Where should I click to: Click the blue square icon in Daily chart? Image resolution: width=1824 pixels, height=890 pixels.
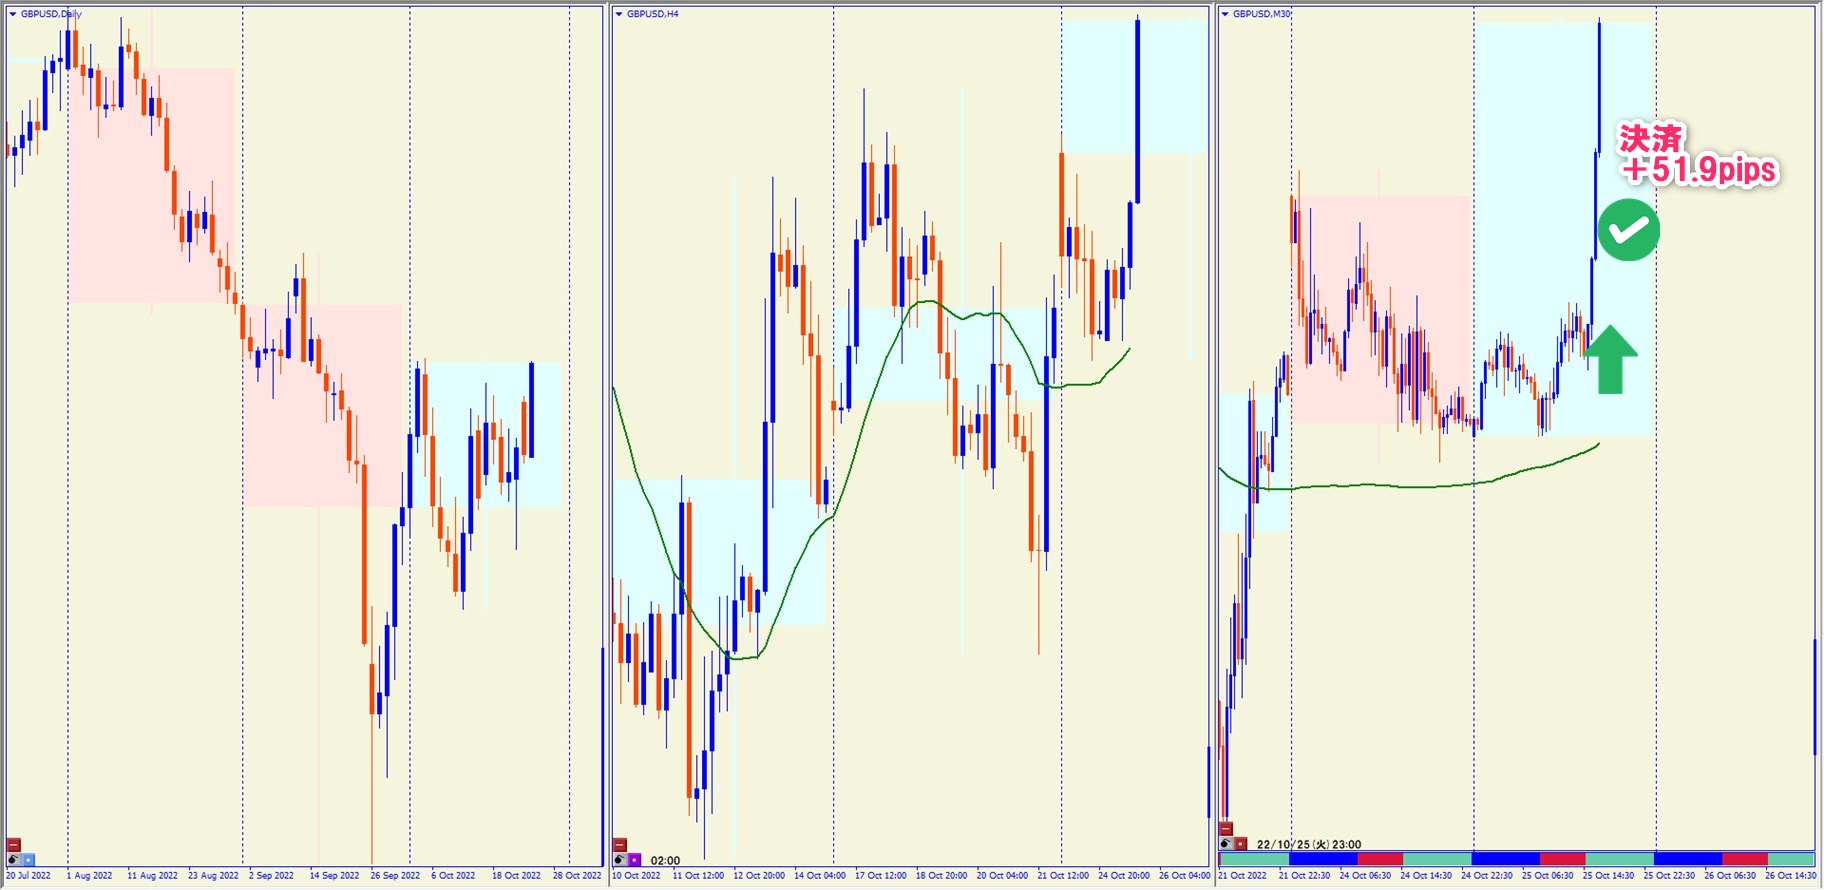(x=28, y=859)
